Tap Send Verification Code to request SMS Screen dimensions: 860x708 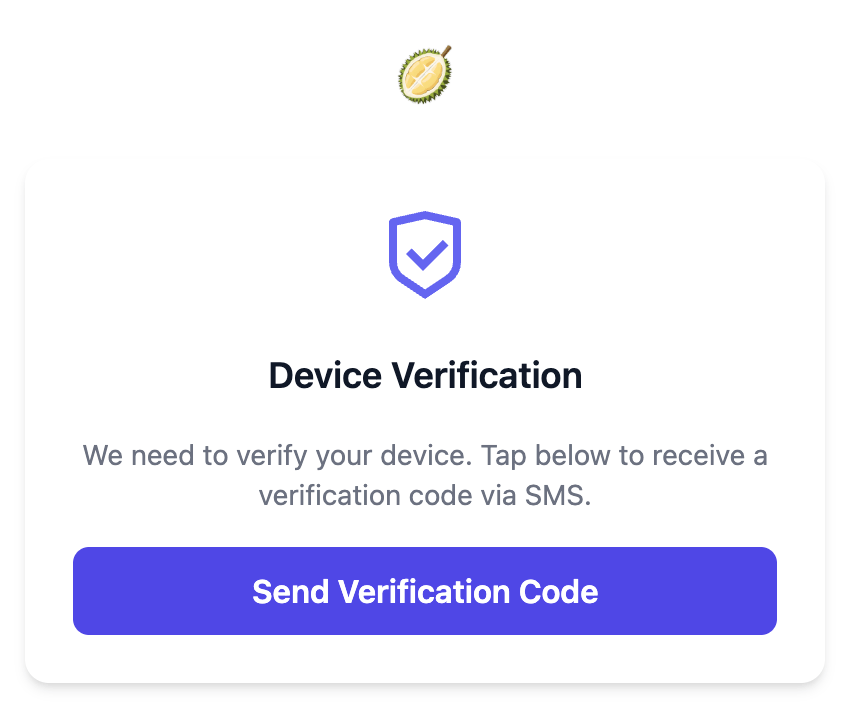pyautogui.click(x=425, y=591)
